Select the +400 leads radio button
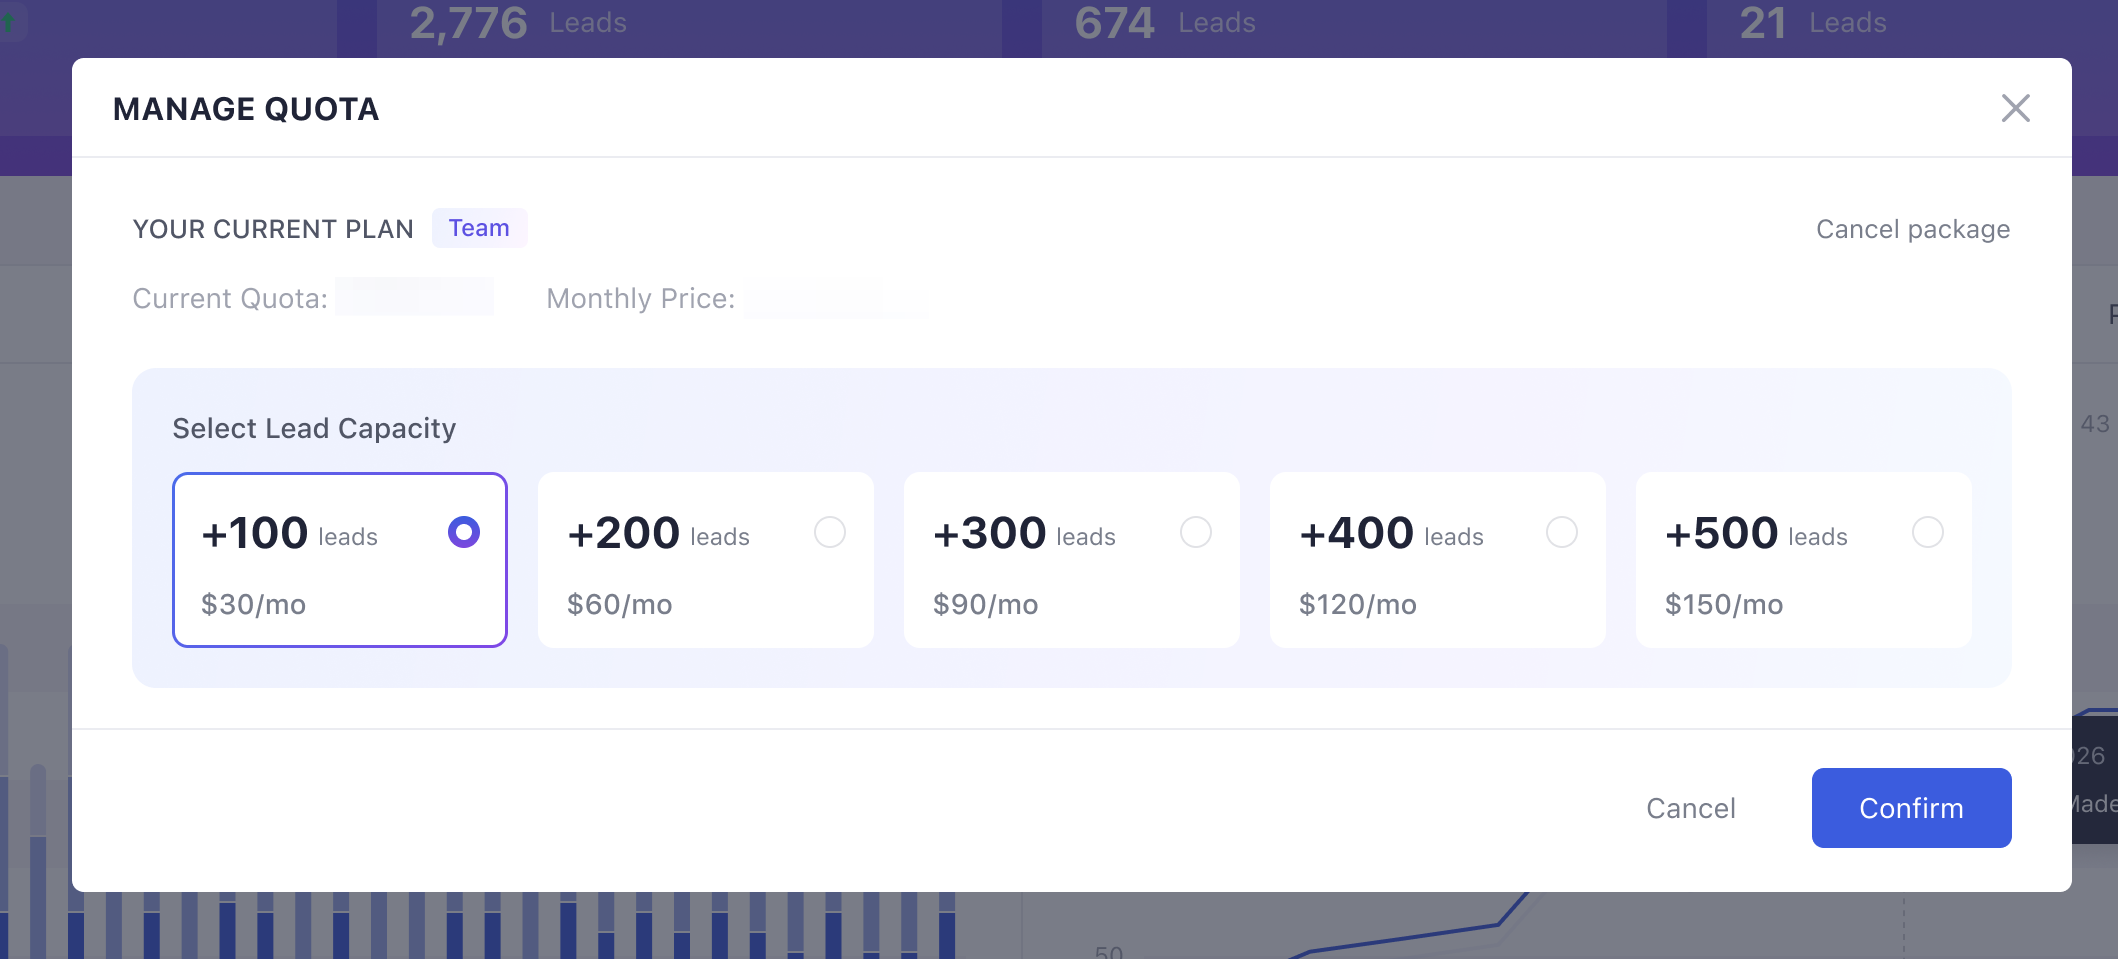 pos(1562,532)
